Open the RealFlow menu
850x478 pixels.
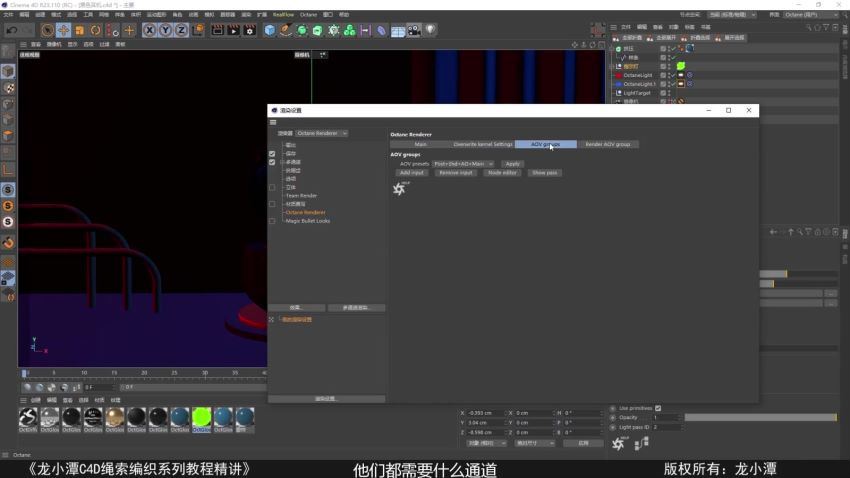[x=283, y=15]
